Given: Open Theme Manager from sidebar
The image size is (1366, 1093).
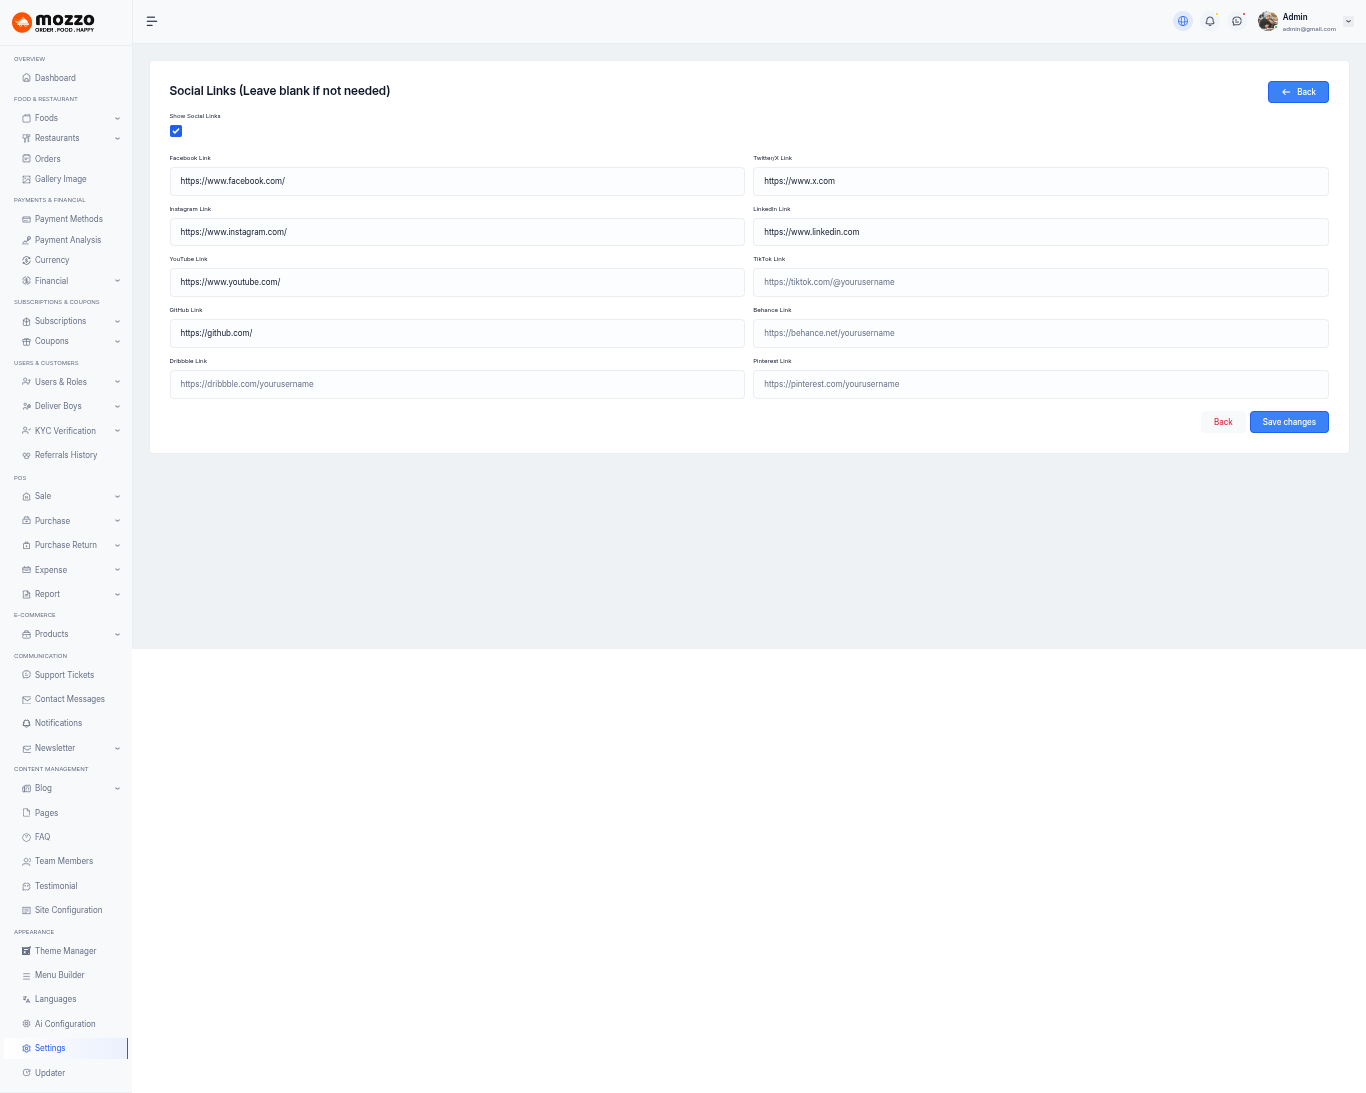Looking at the screenshot, I should click(x=65, y=951).
